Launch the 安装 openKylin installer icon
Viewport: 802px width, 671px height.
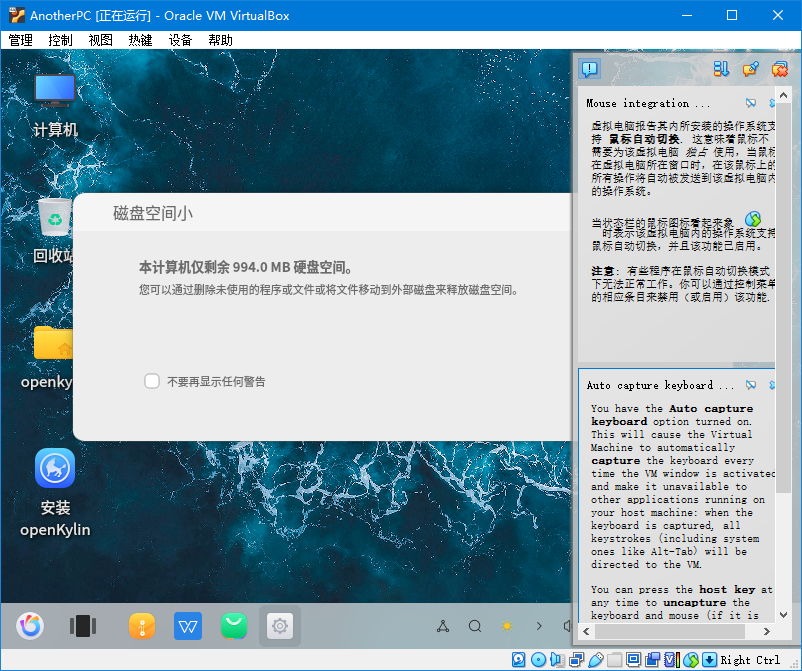click(55, 493)
